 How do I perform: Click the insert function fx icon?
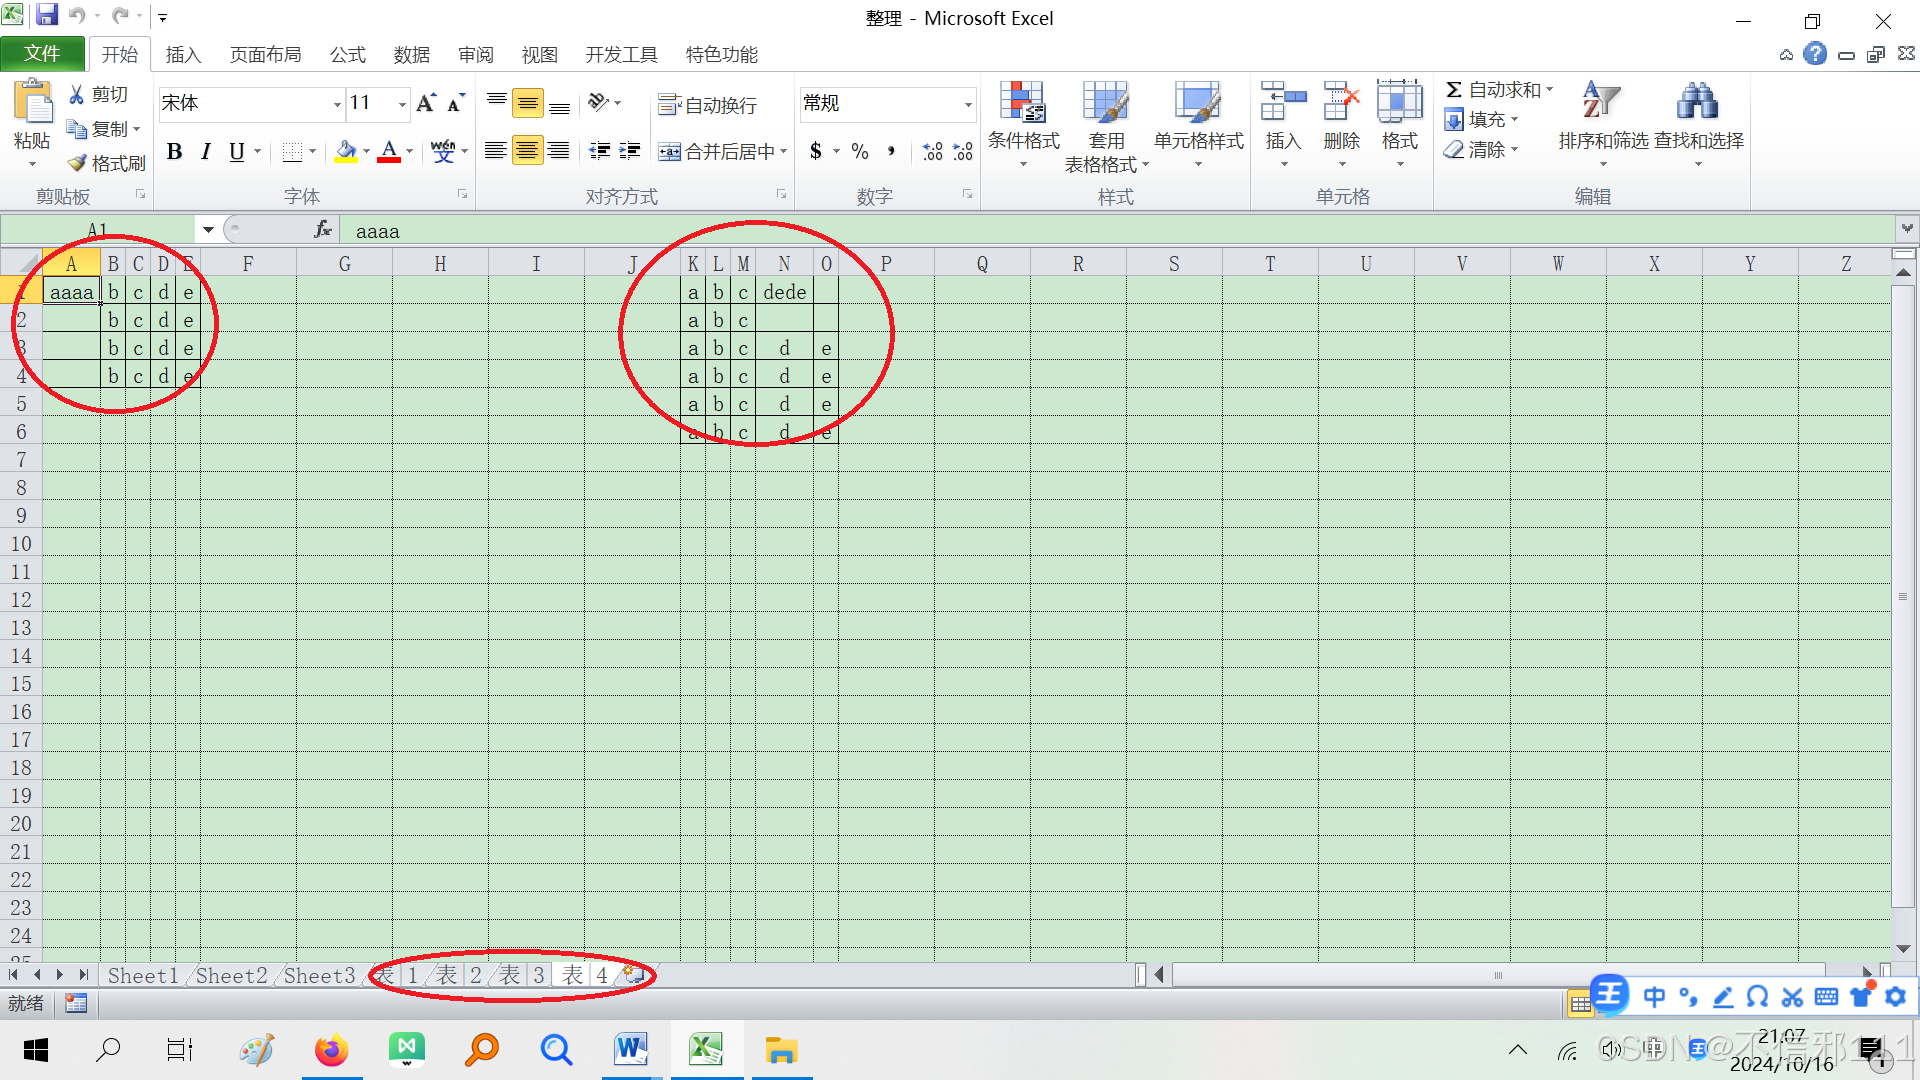(x=322, y=230)
